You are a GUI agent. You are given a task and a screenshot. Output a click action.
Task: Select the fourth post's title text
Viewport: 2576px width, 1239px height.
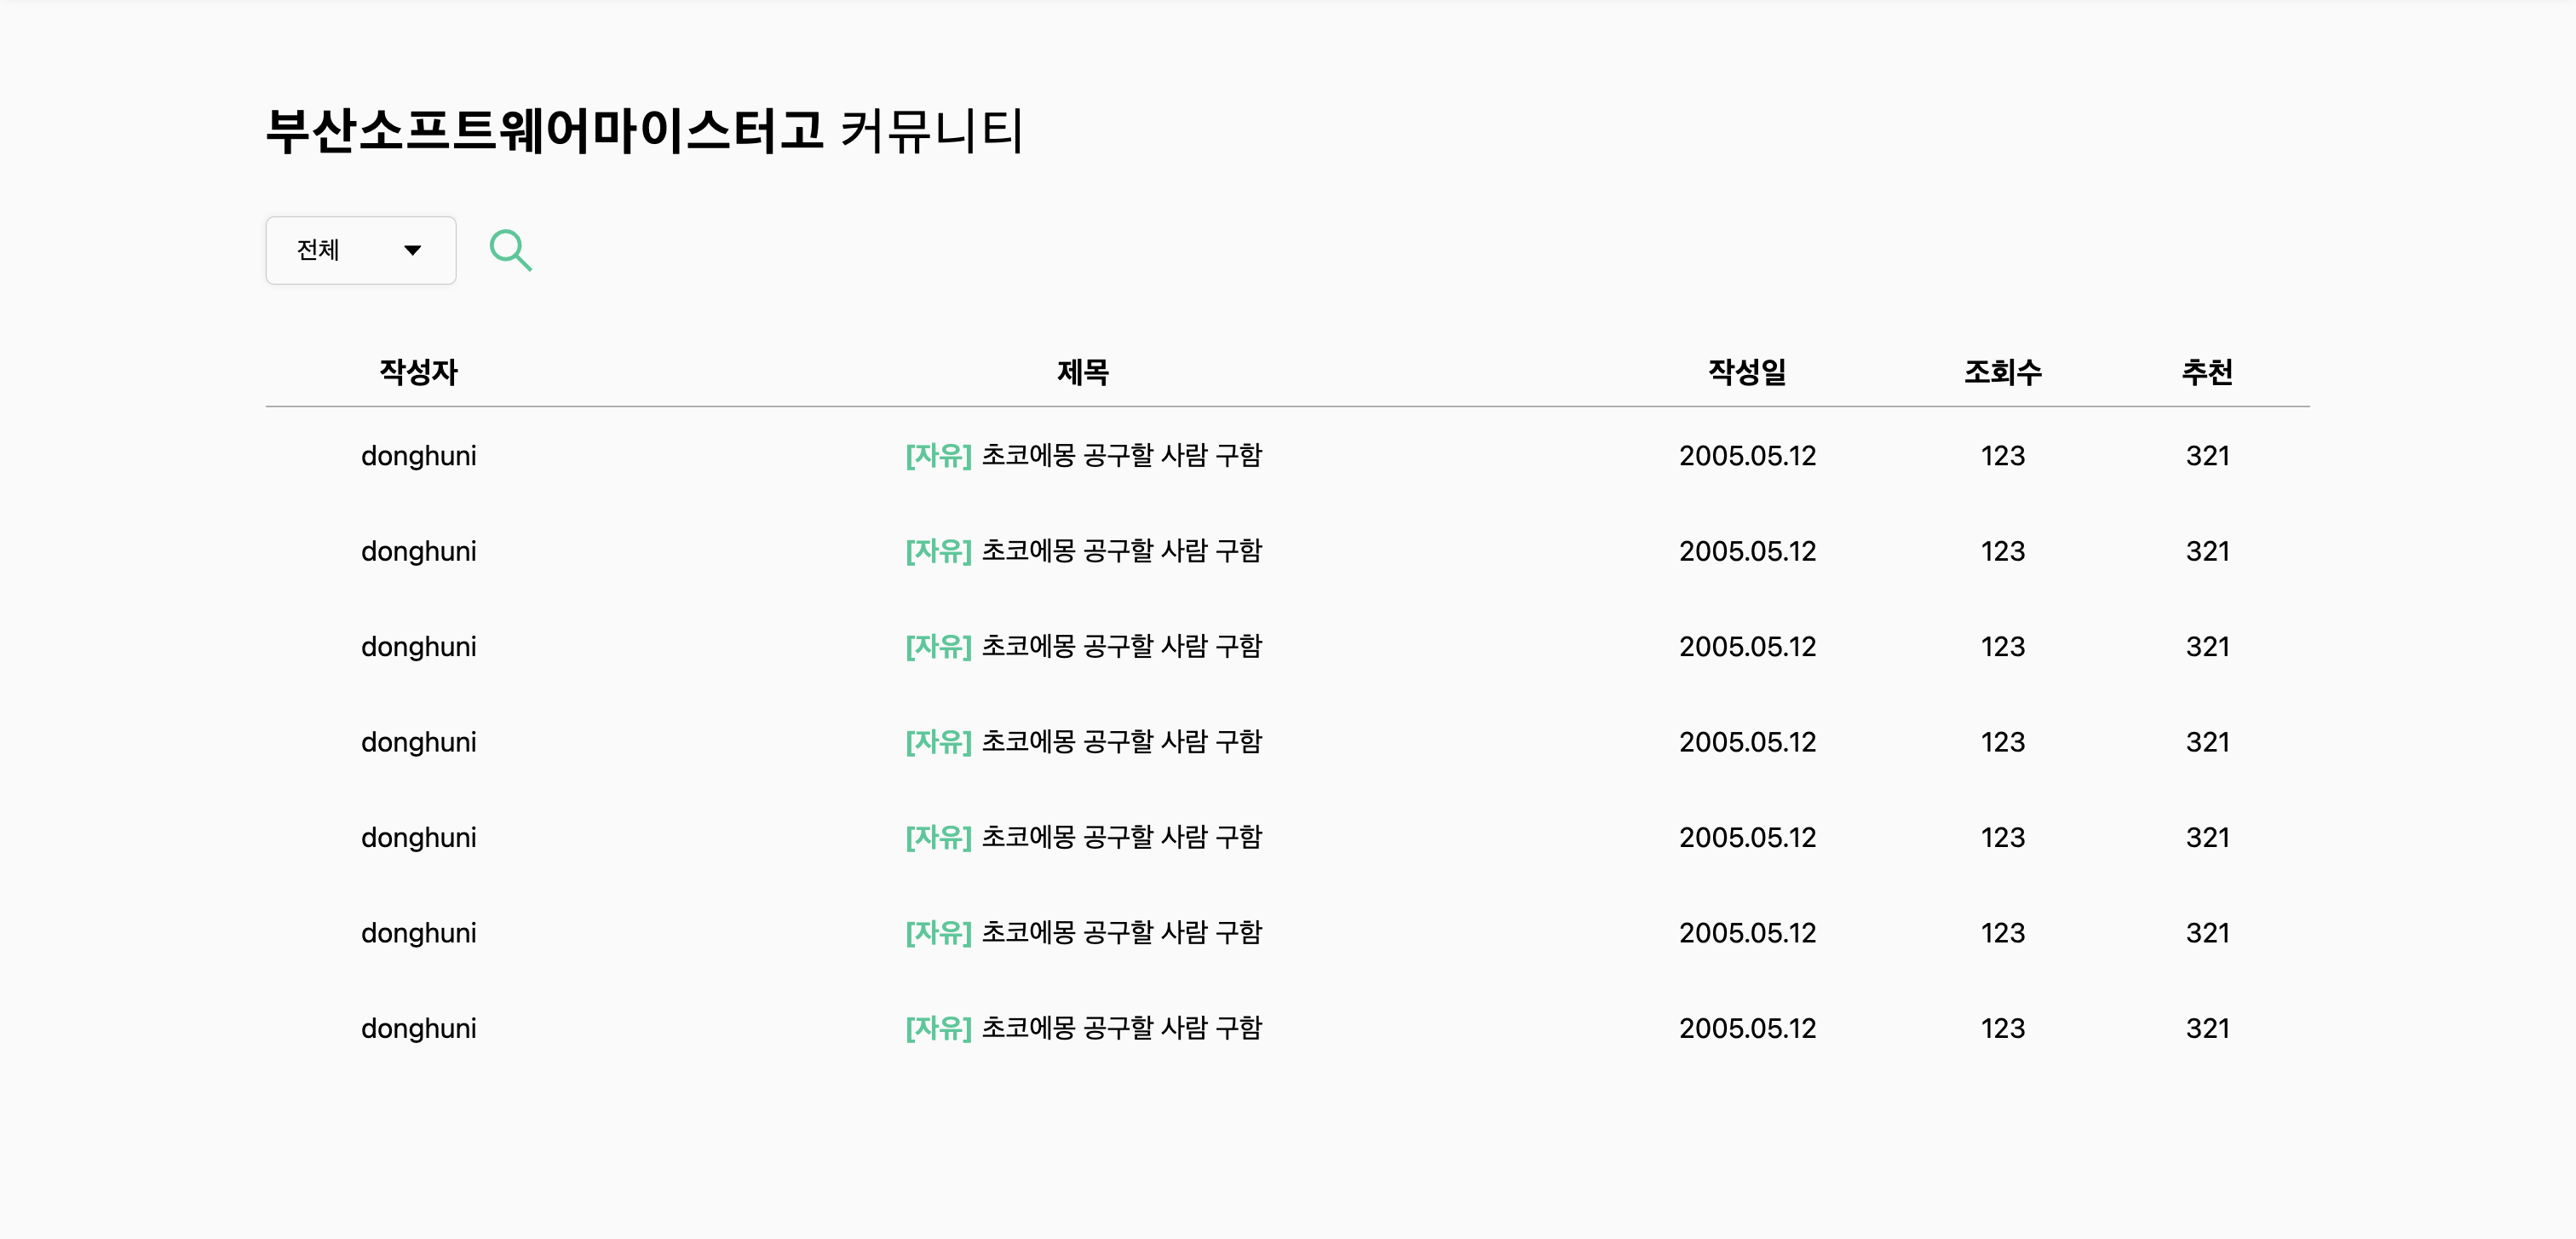[1121, 742]
